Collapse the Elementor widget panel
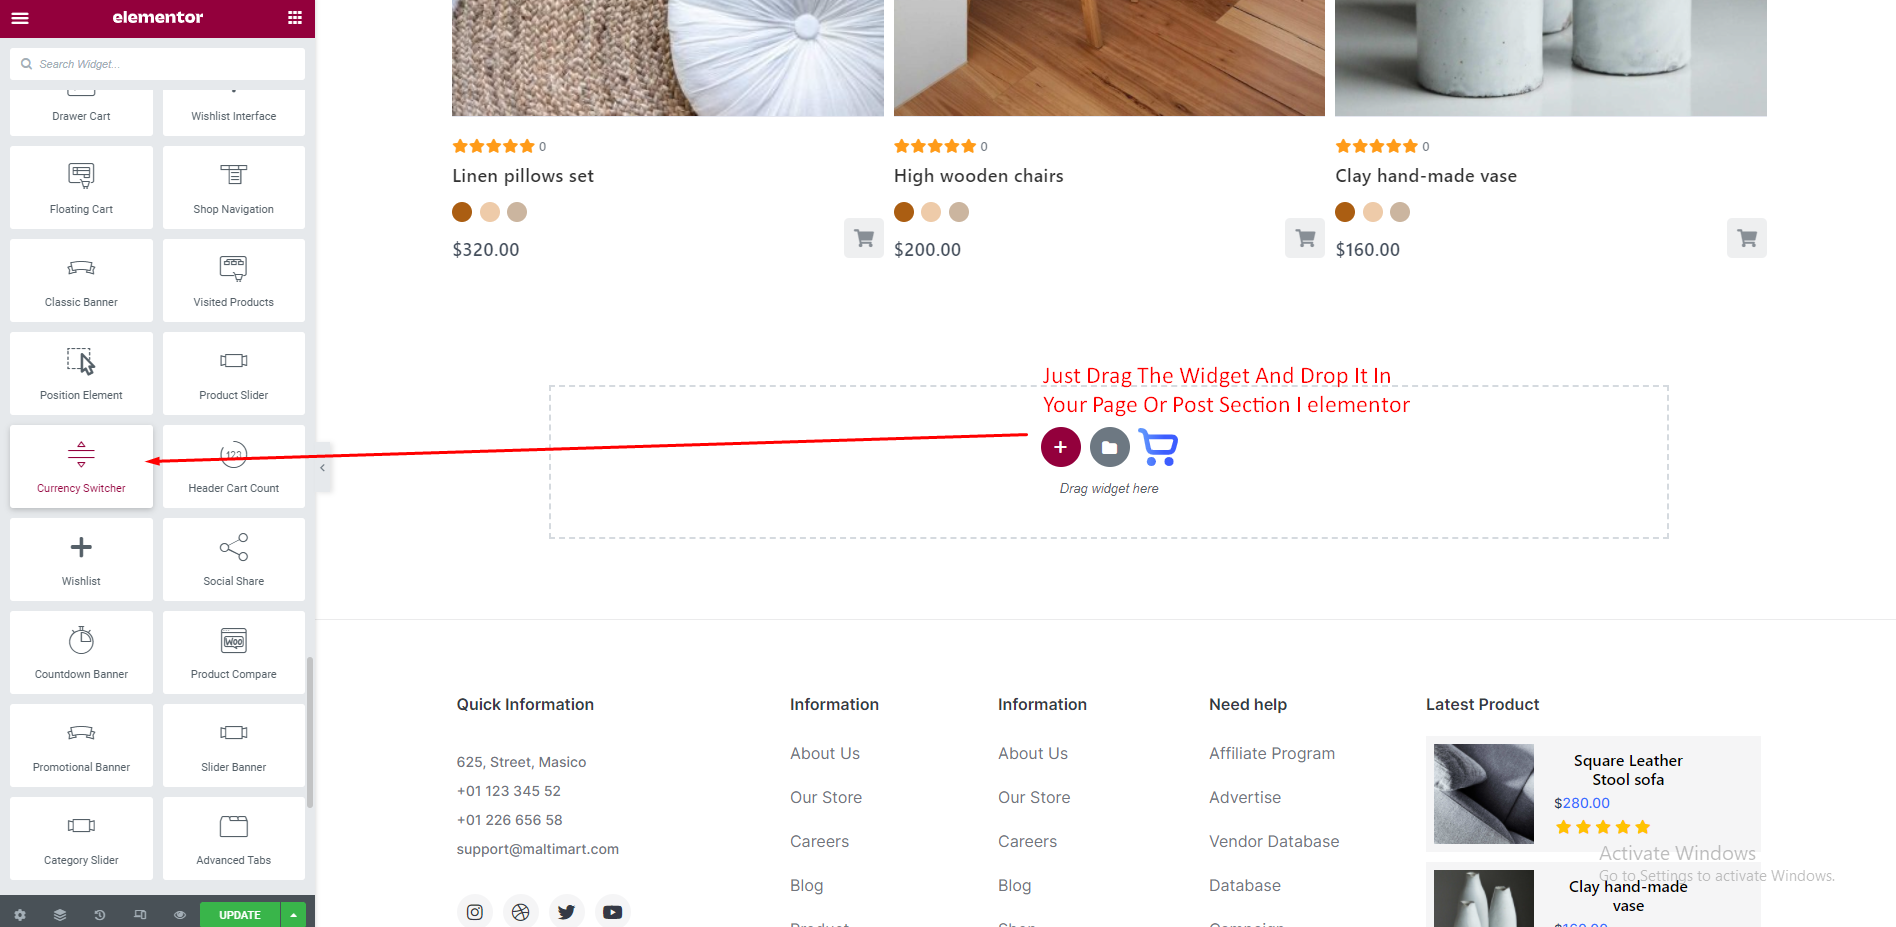Viewport: 1896px width, 927px height. (x=322, y=467)
